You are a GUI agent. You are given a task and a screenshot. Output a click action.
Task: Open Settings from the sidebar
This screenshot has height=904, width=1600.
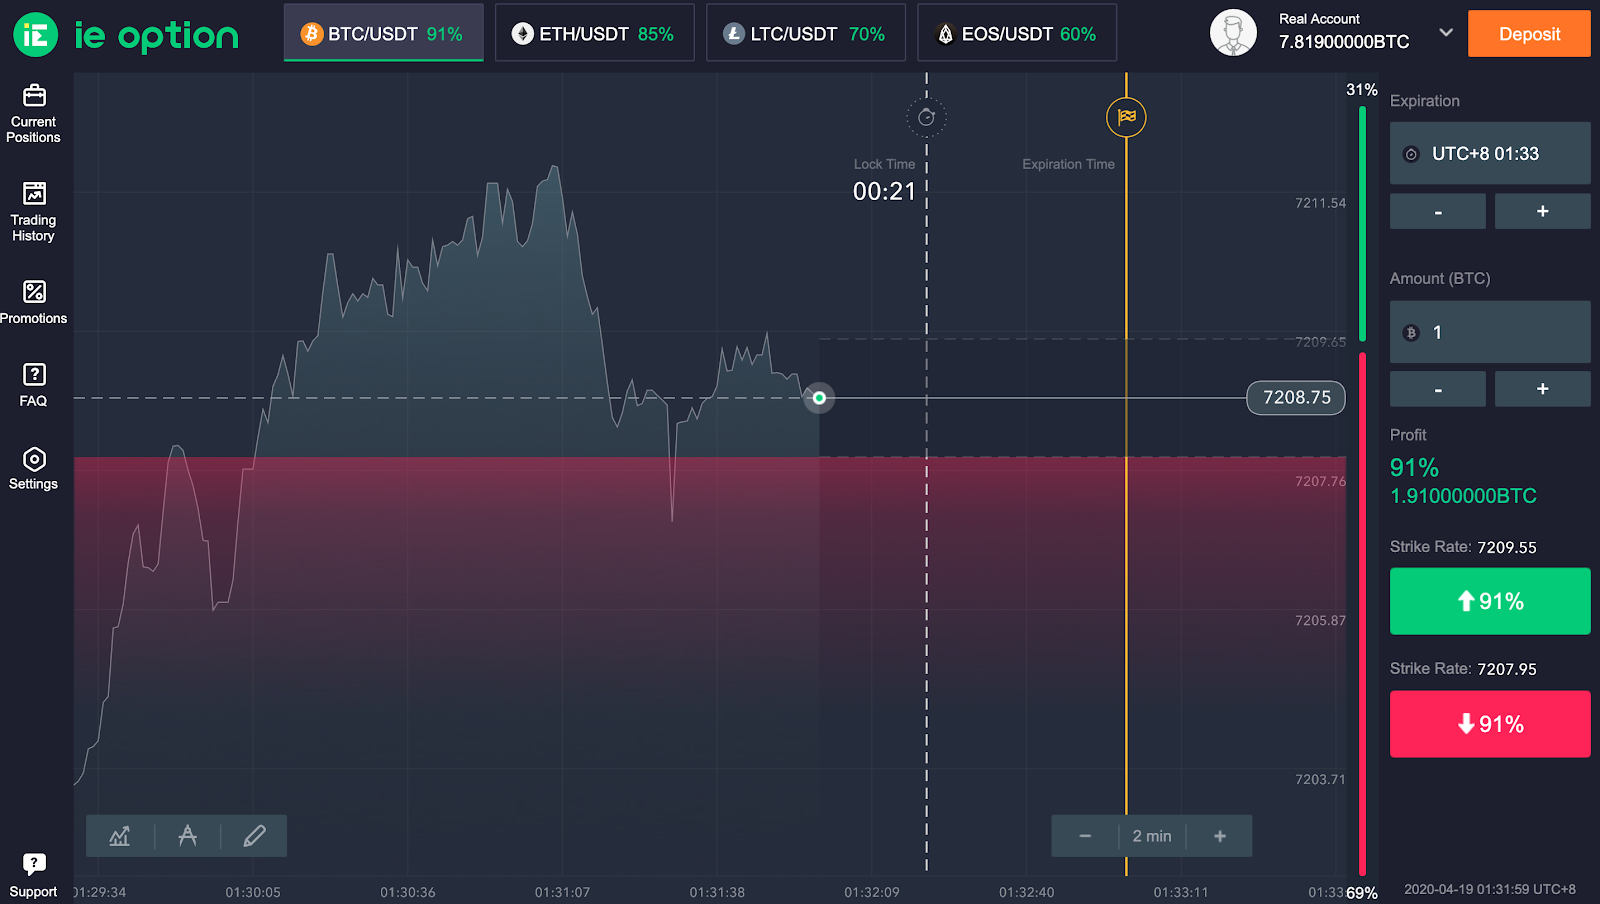click(34, 468)
